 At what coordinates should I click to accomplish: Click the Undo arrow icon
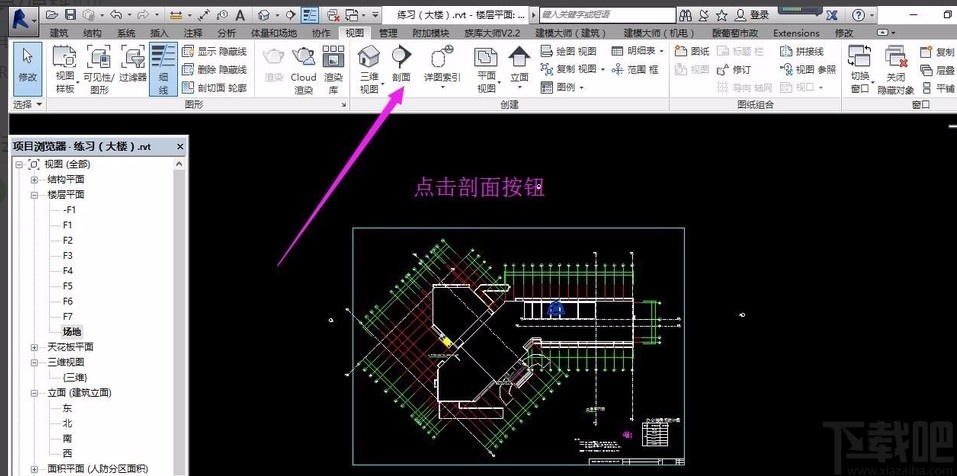(x=115, y=14)
